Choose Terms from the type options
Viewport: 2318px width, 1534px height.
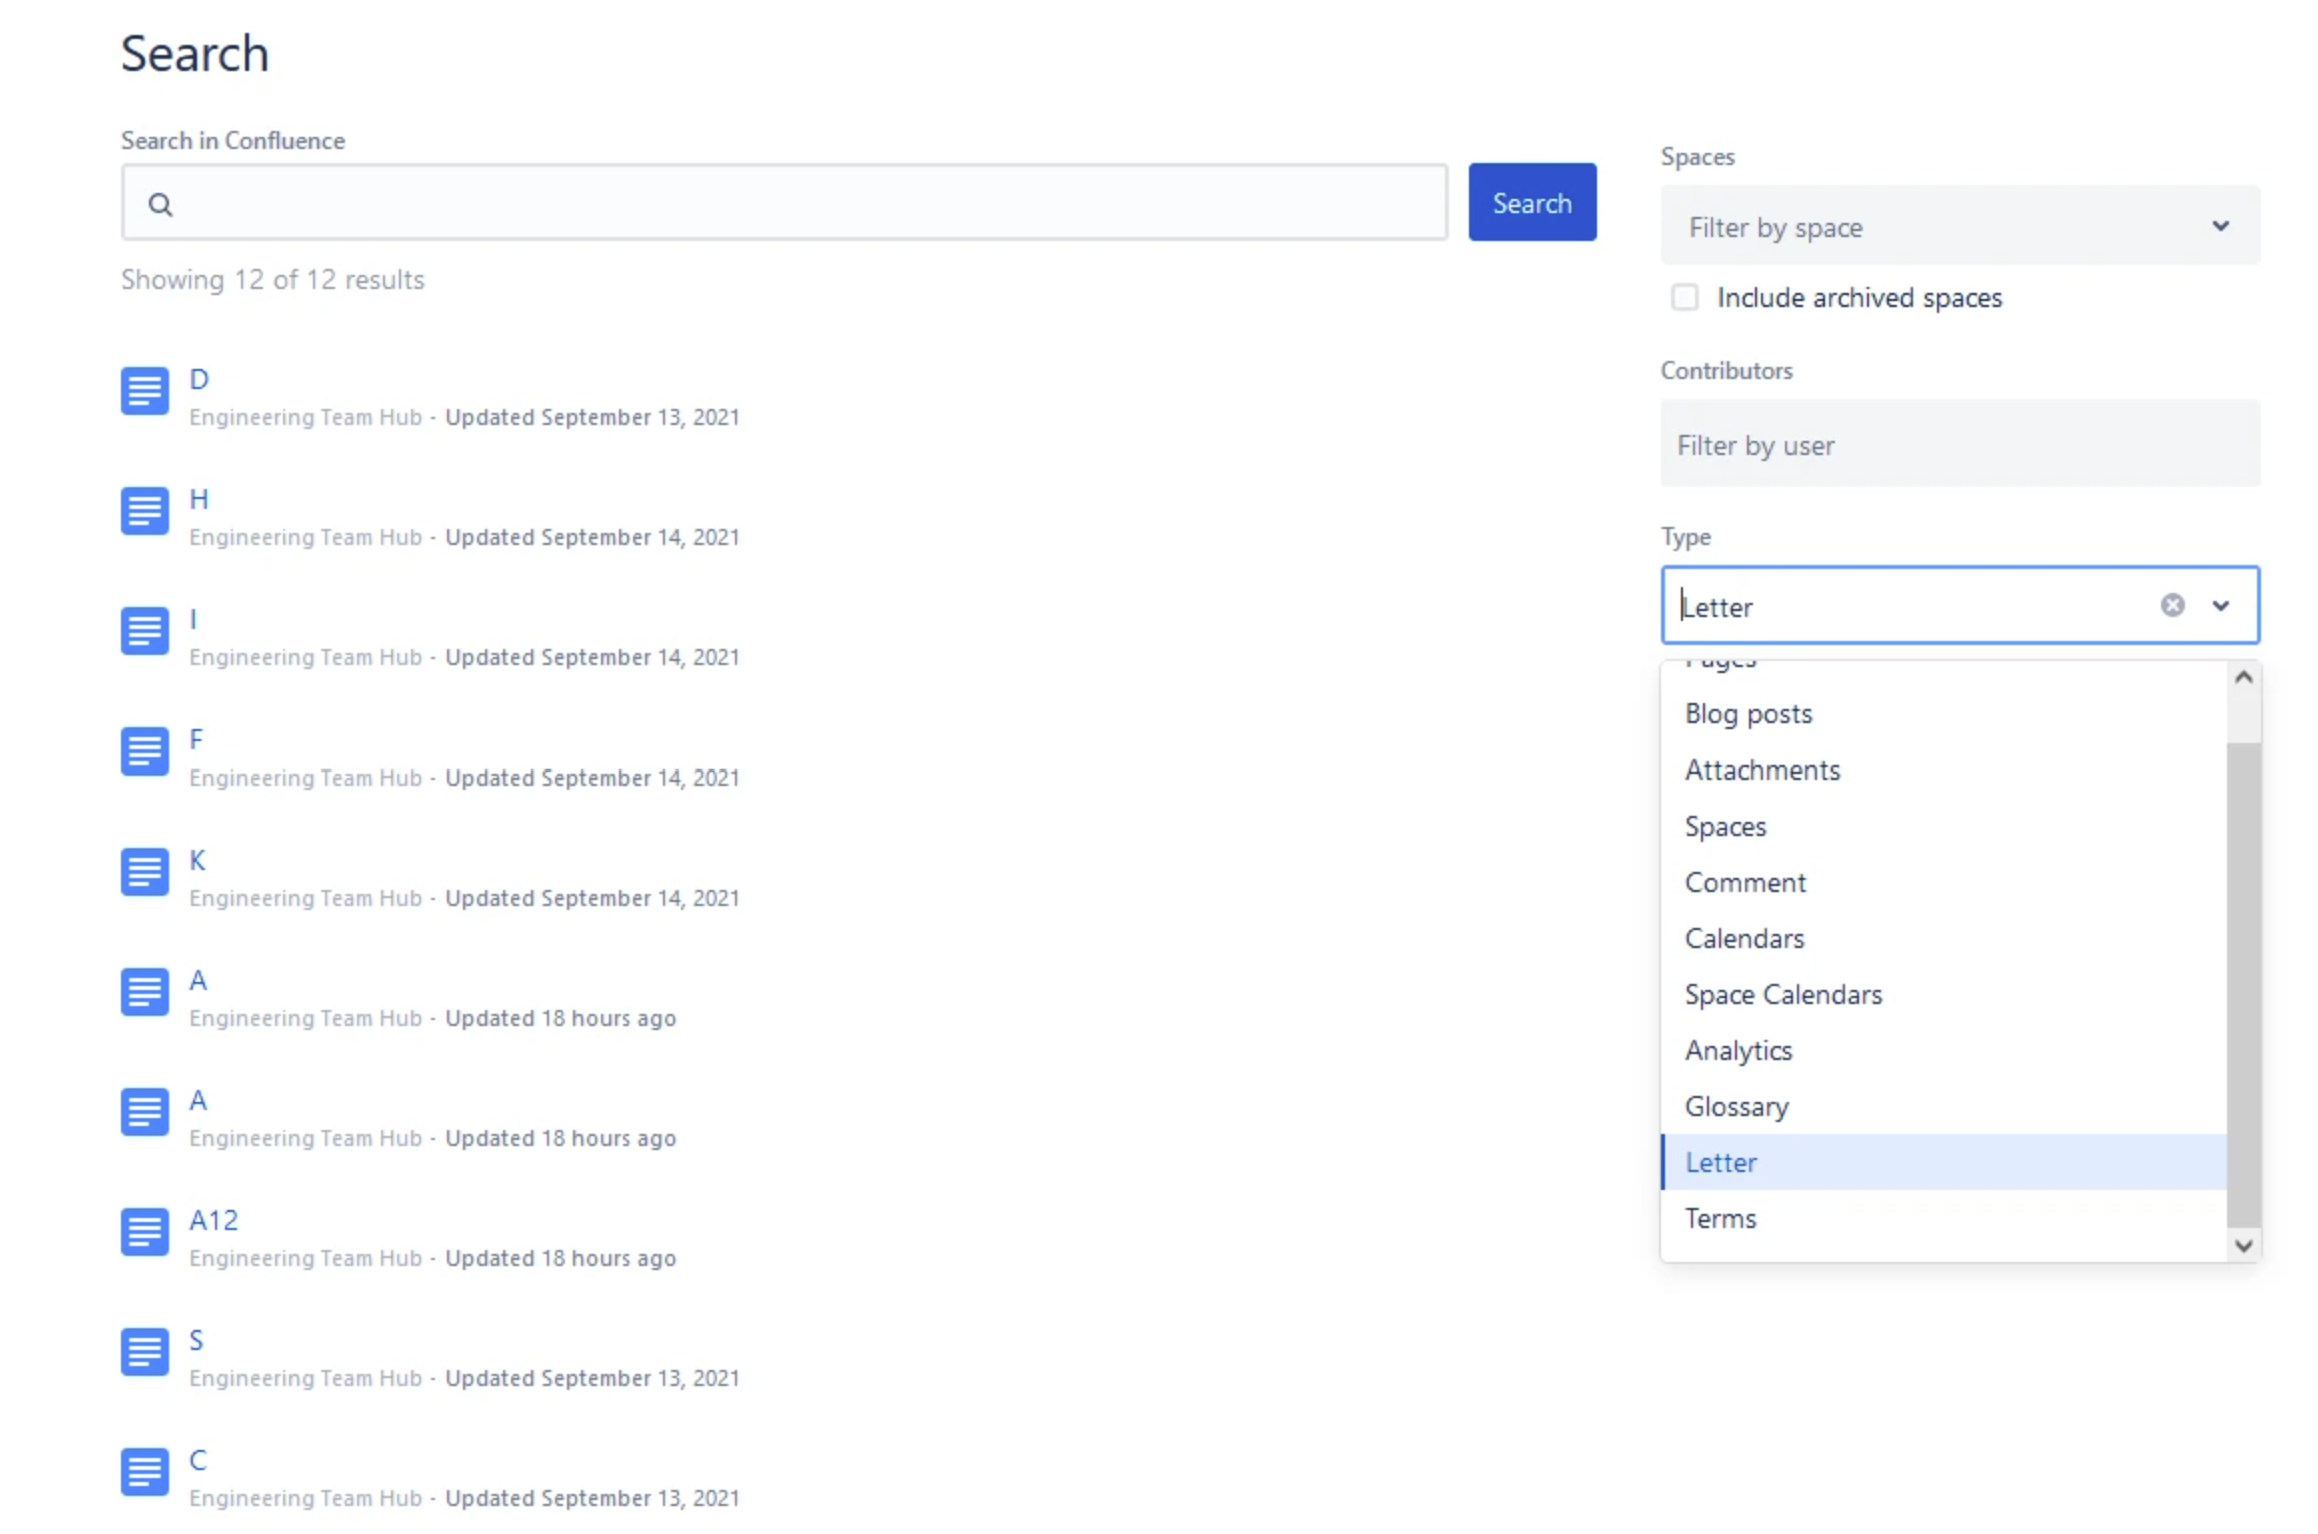click(x=1720, y=1218)
